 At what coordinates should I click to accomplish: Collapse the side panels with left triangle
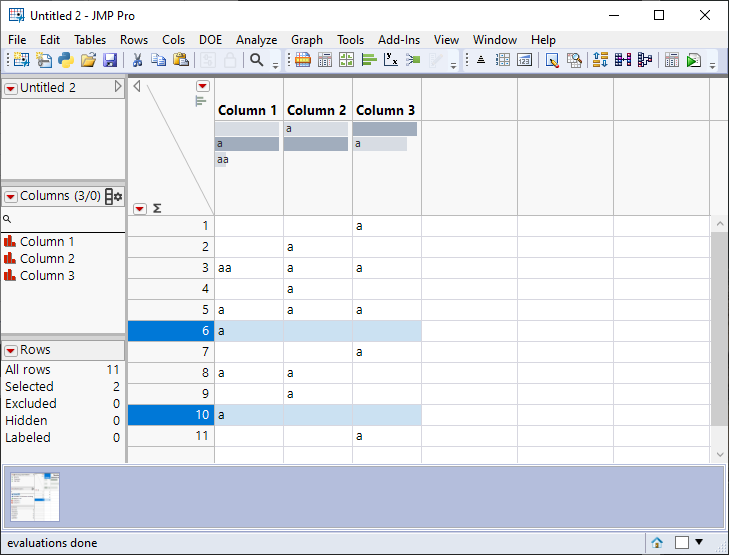[137, 86]
